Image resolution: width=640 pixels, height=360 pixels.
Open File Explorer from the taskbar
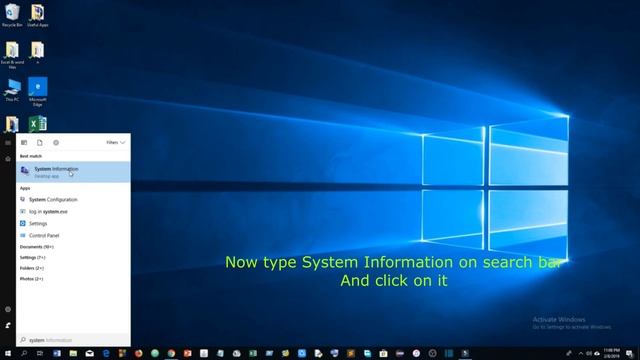[x=73, y=353]
